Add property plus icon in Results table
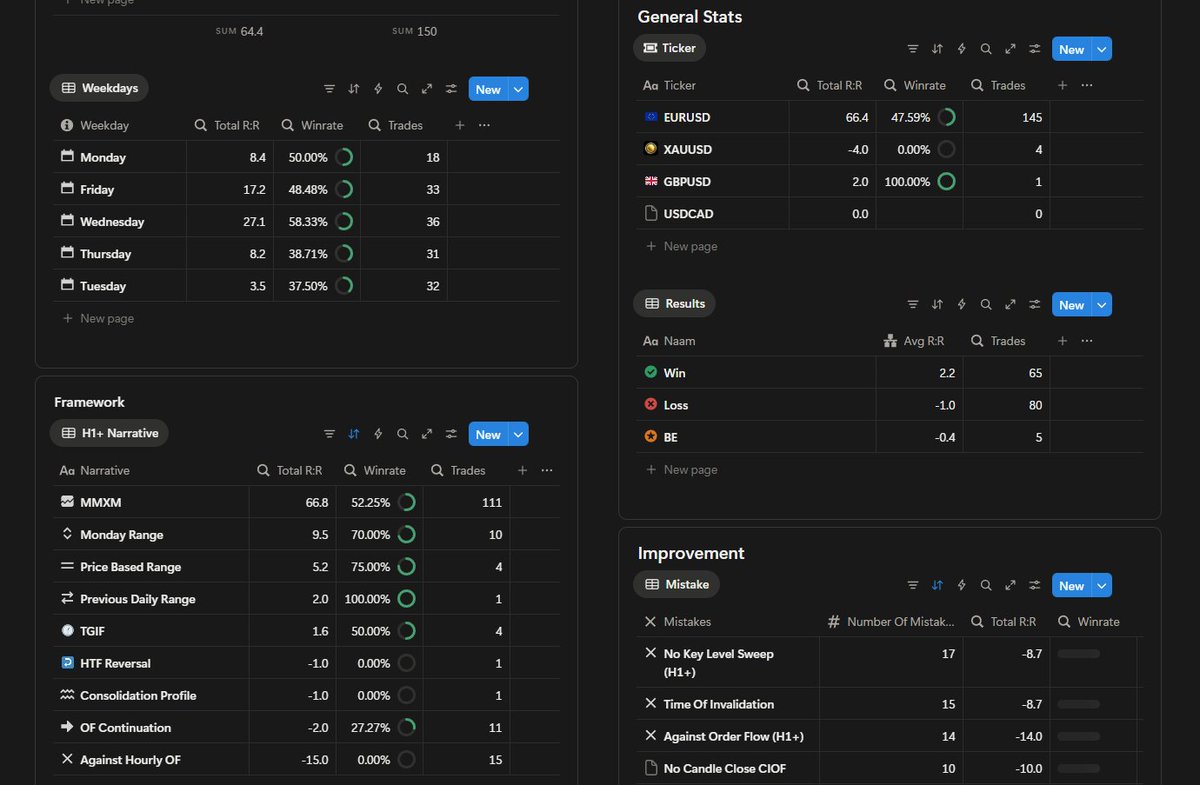This screenshot has height=785, width=1200. pyautogui.click(x=1063, y=340)
